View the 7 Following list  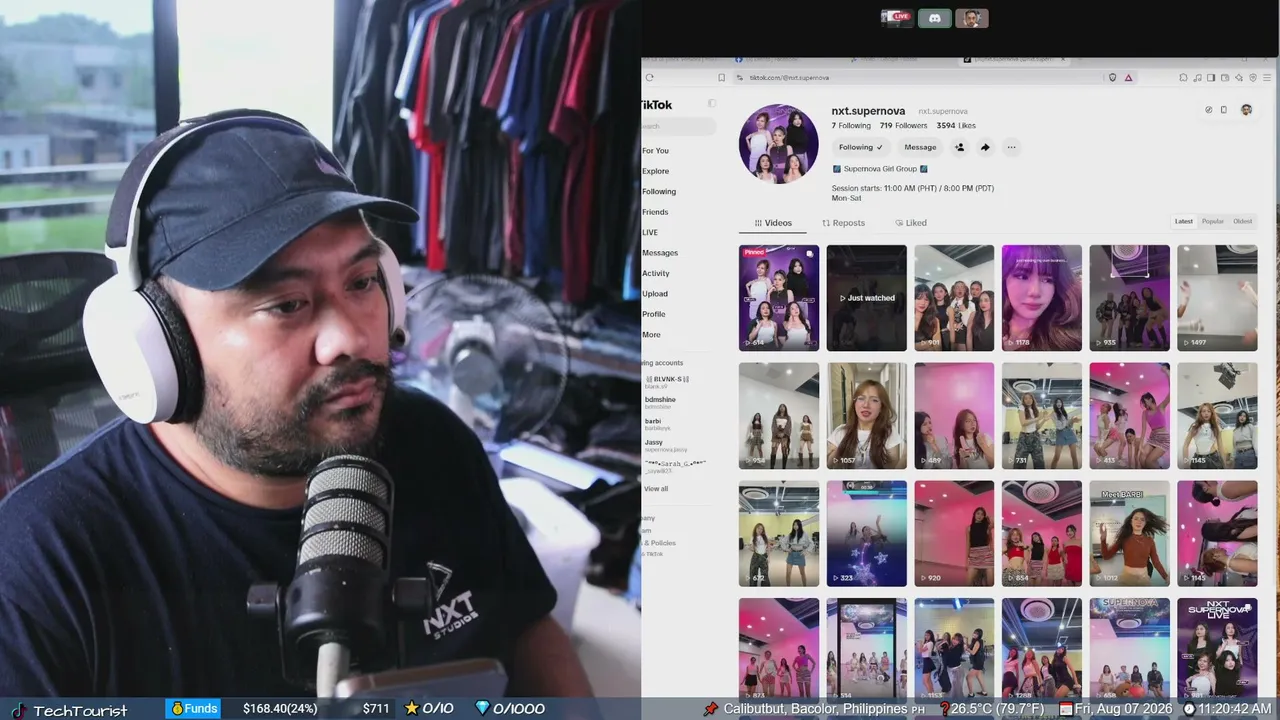pyautogui.click(x=851, y=126)
